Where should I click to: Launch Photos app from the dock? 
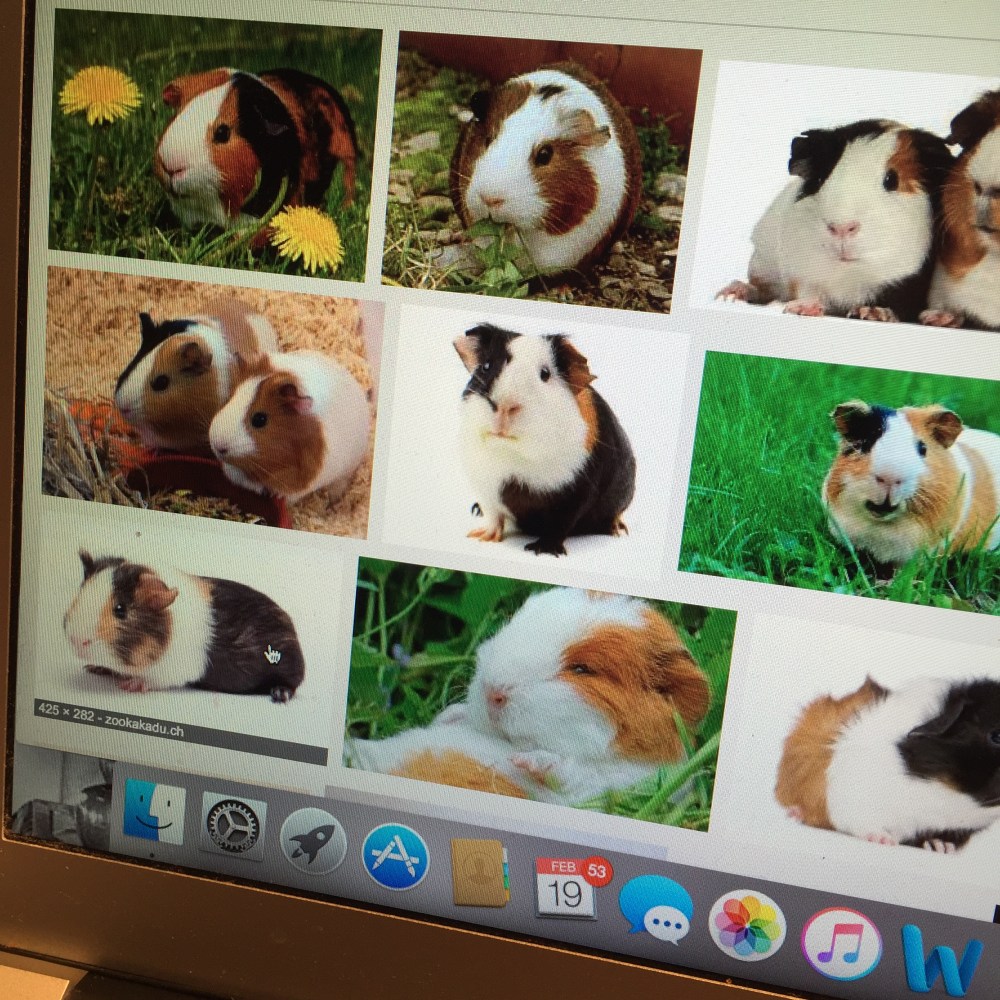click(747, 925)
